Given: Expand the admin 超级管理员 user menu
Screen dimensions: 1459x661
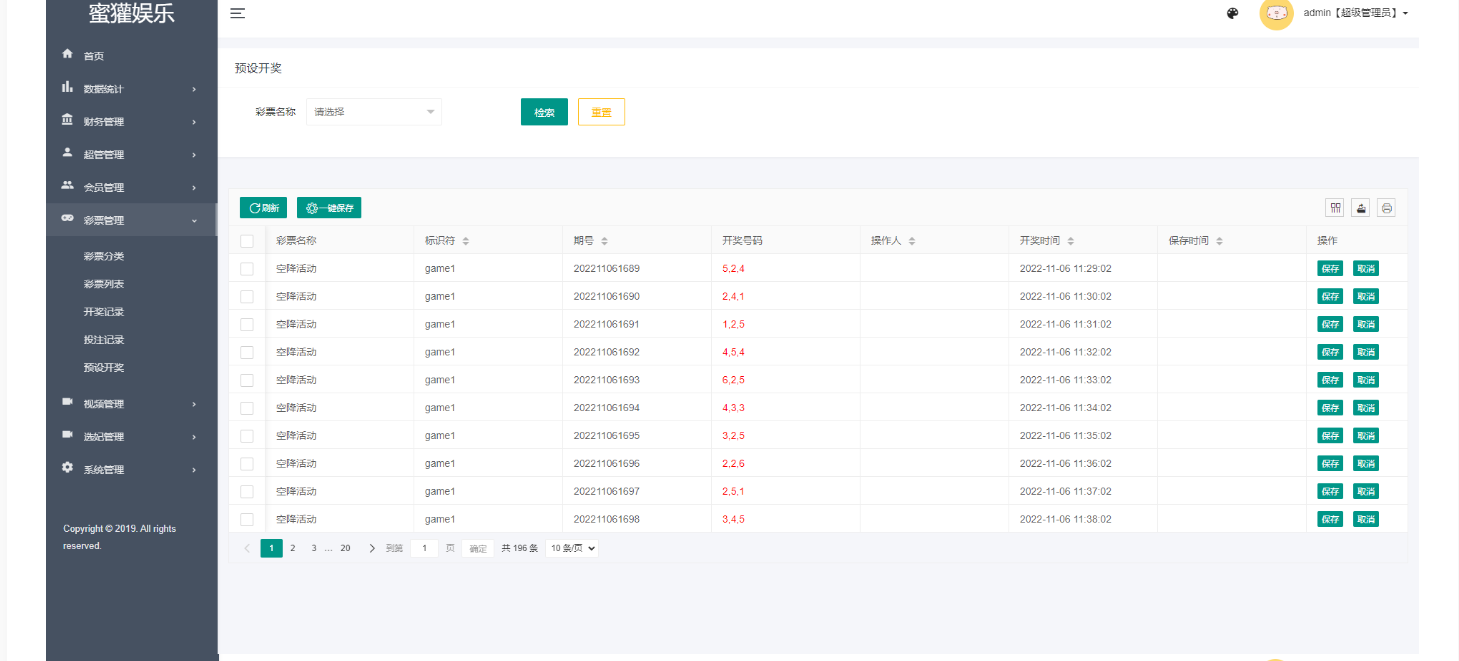Looking at the screenshot, I should (1355, 13).
